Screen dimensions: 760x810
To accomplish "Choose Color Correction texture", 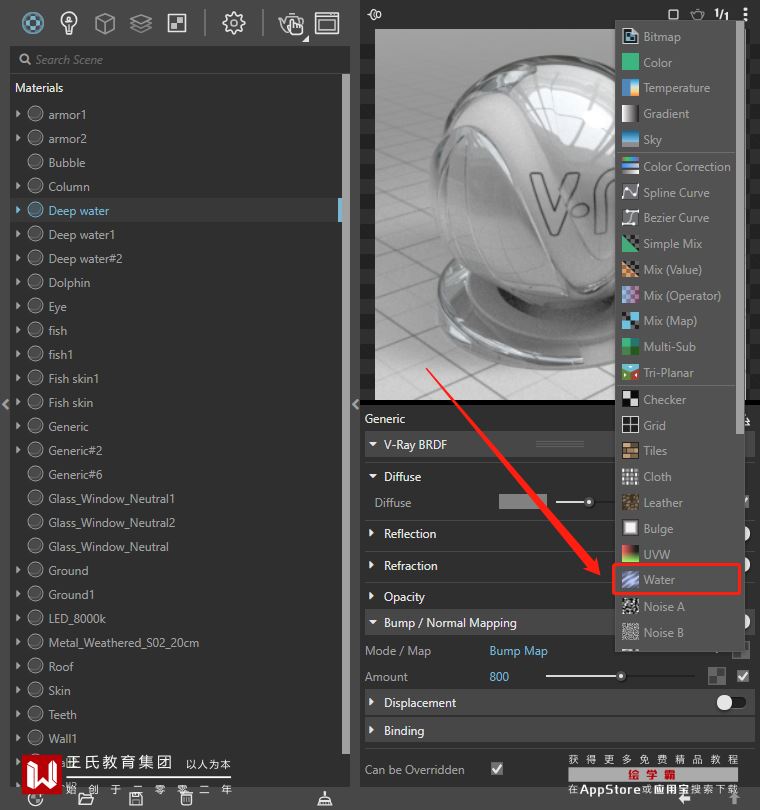I will tap(676, 166).
